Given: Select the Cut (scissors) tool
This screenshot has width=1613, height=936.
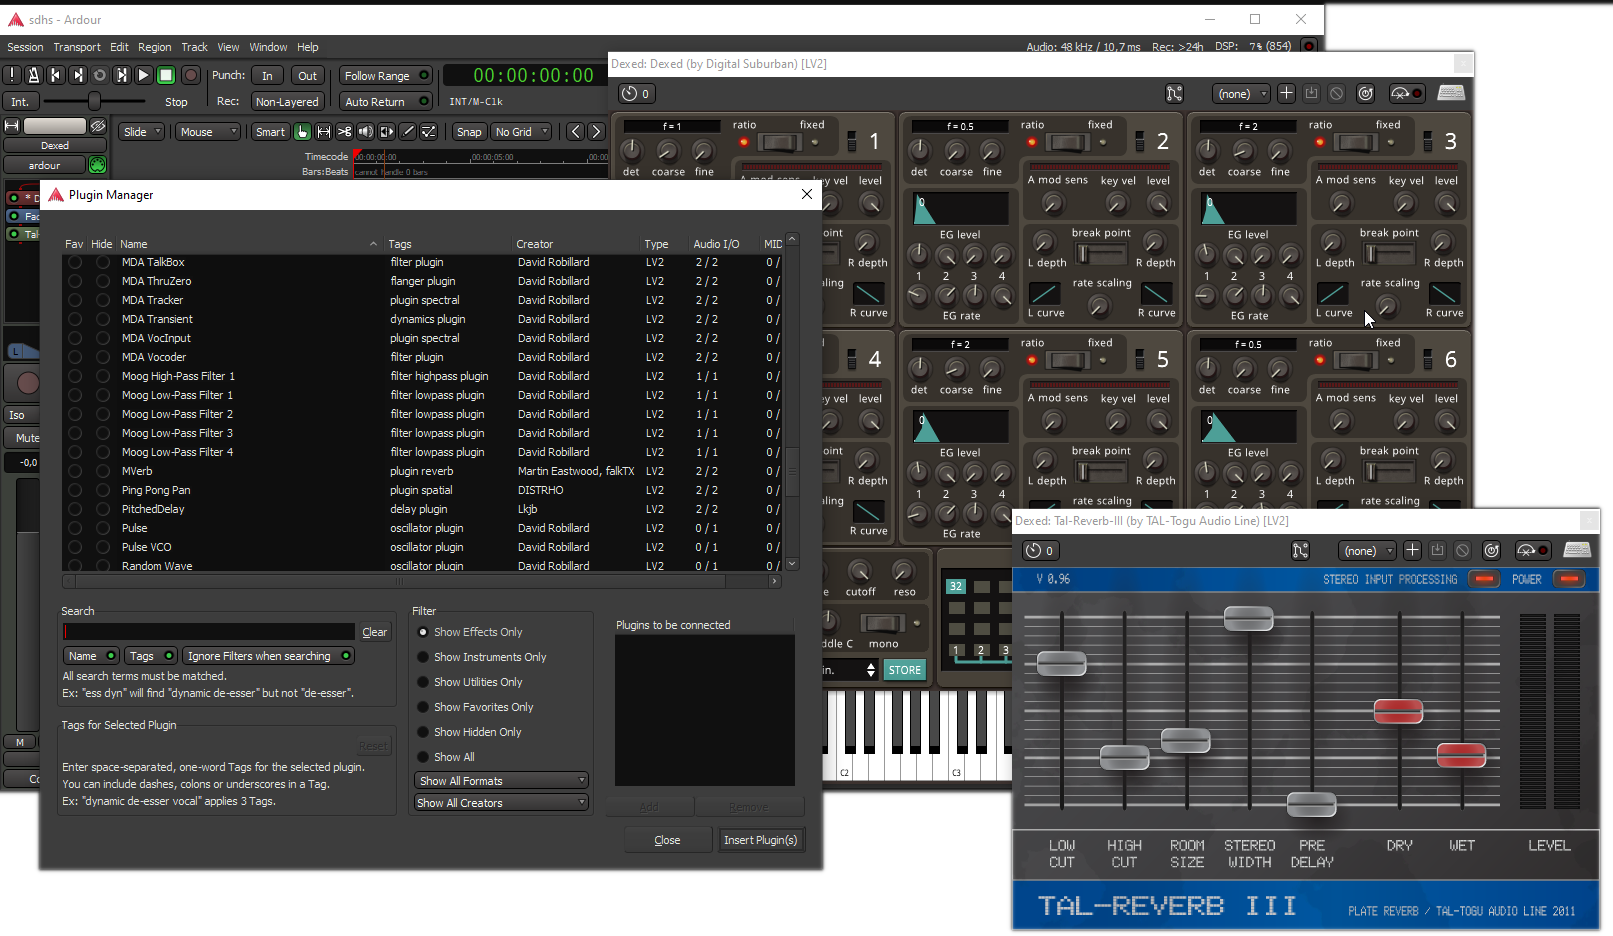Looking at the screenshot, I should click(344, 132).
